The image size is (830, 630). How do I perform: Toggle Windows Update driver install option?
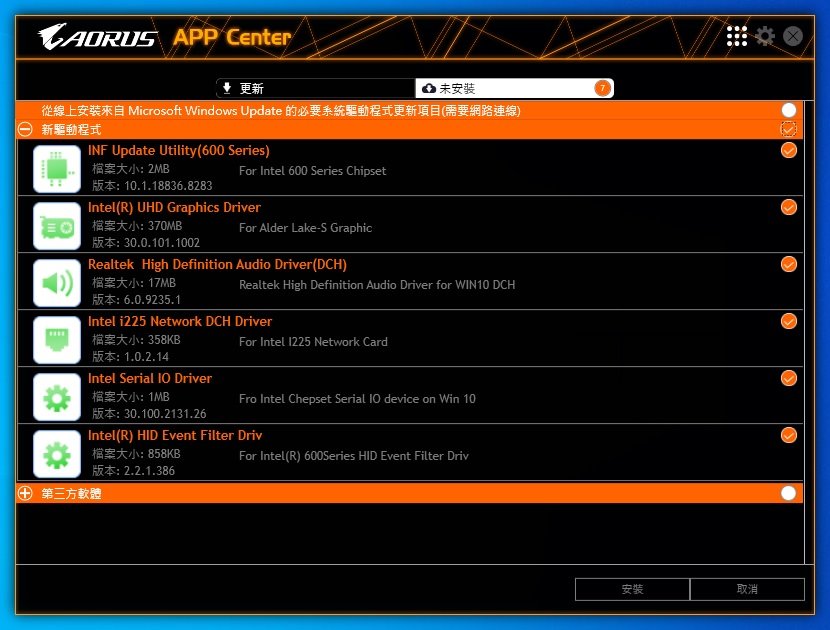[x=788, y=110]
